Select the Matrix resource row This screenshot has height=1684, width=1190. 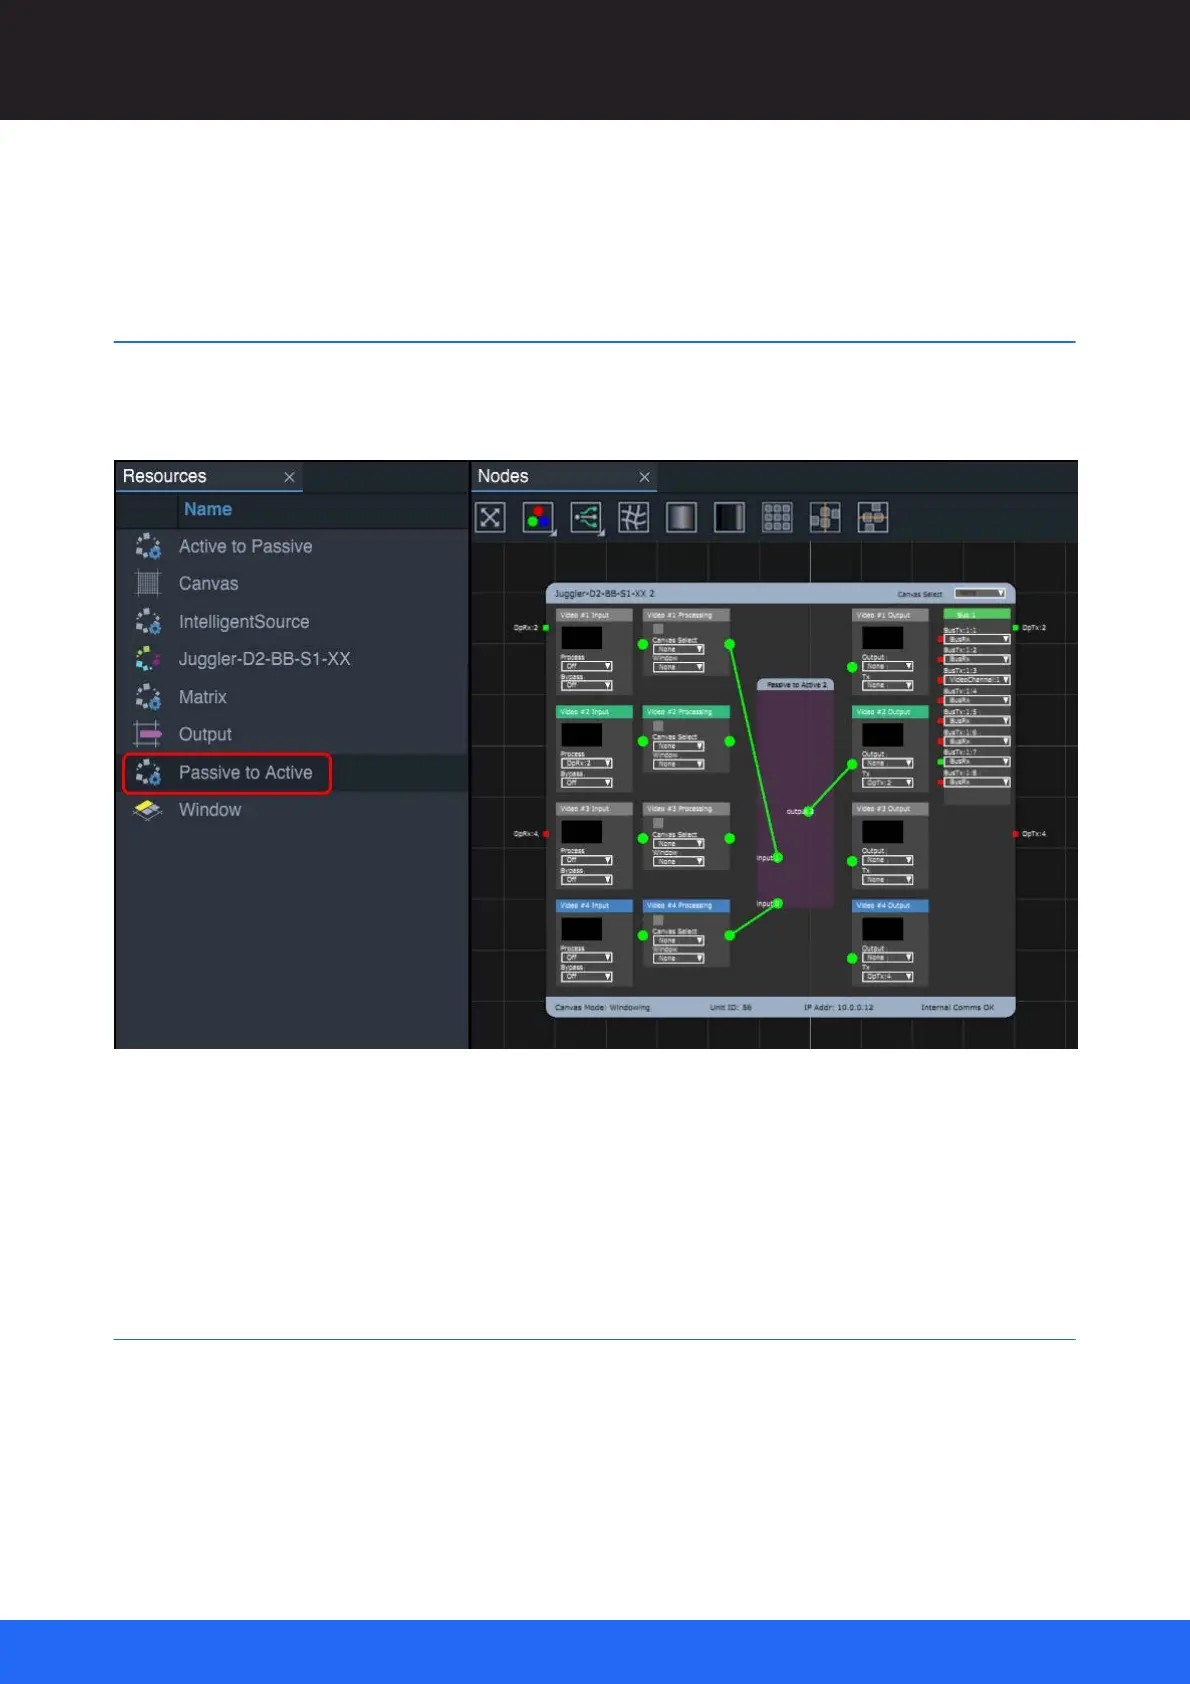coord(292,697)
